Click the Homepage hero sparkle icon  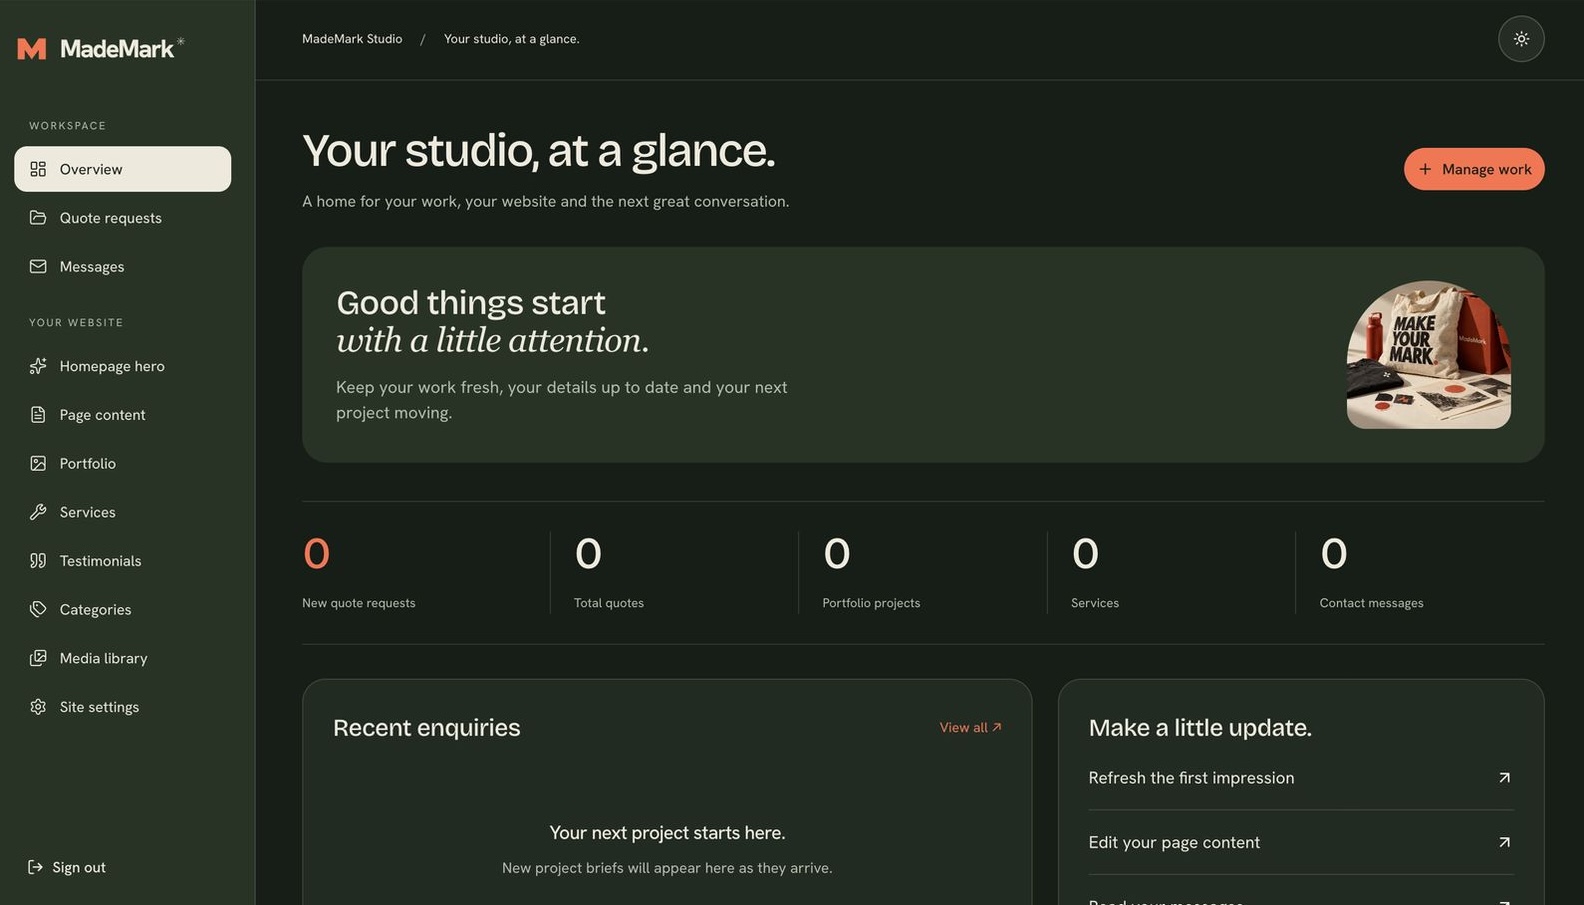coord(38,366)
